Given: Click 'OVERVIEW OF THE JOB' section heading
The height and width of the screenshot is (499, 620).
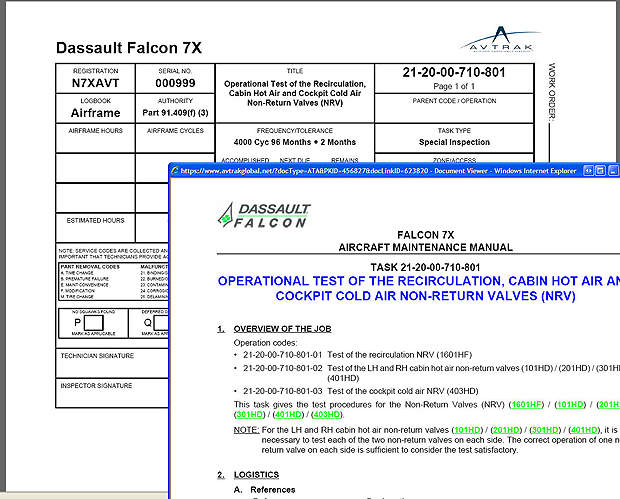Looking at the screenshot, I should pyautogui.click(x=282, y=329).
